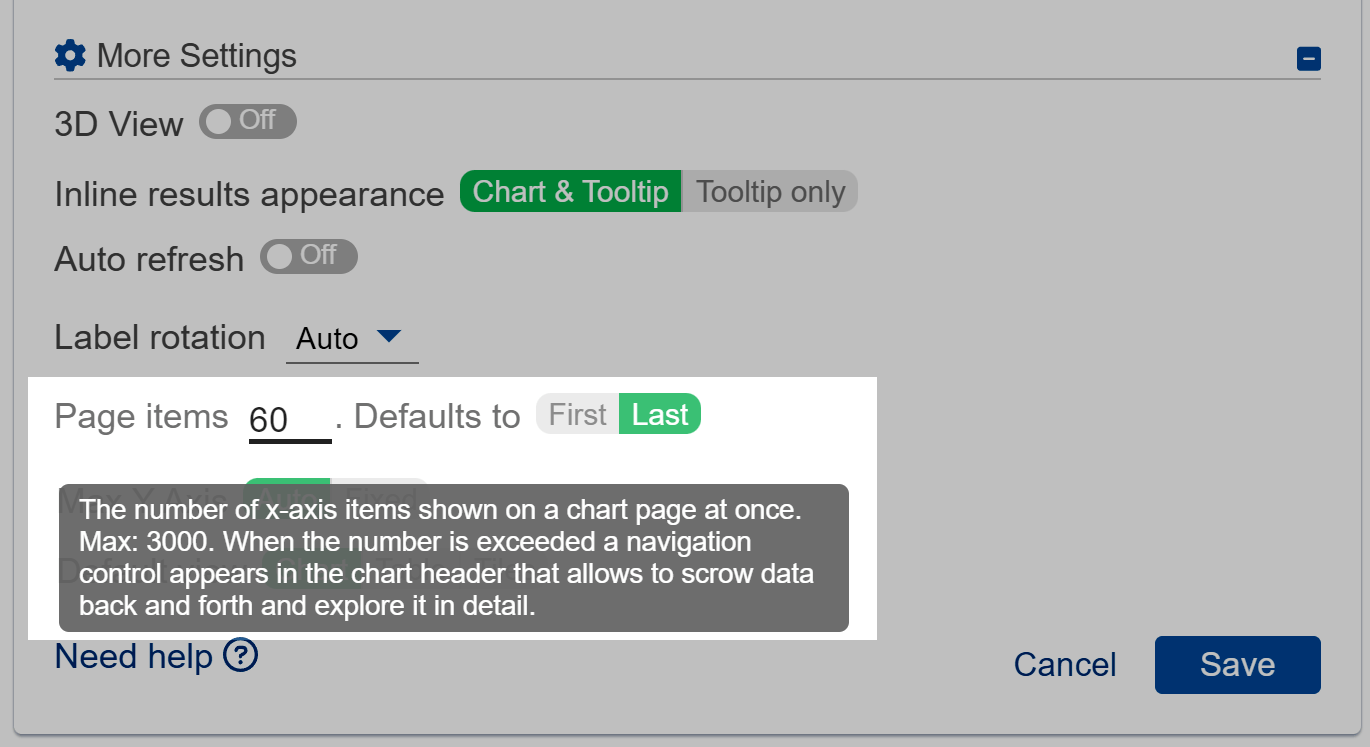Click the More Settings gear icon
1370x747 pixels.
pos(68,55)
